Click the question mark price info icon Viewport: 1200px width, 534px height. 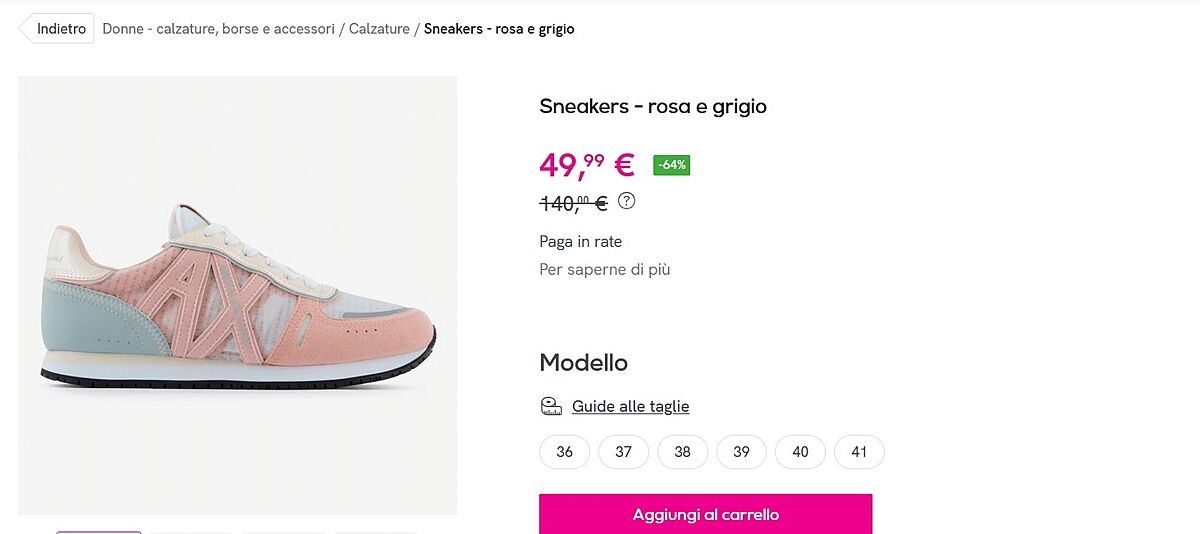pos(627,201)
